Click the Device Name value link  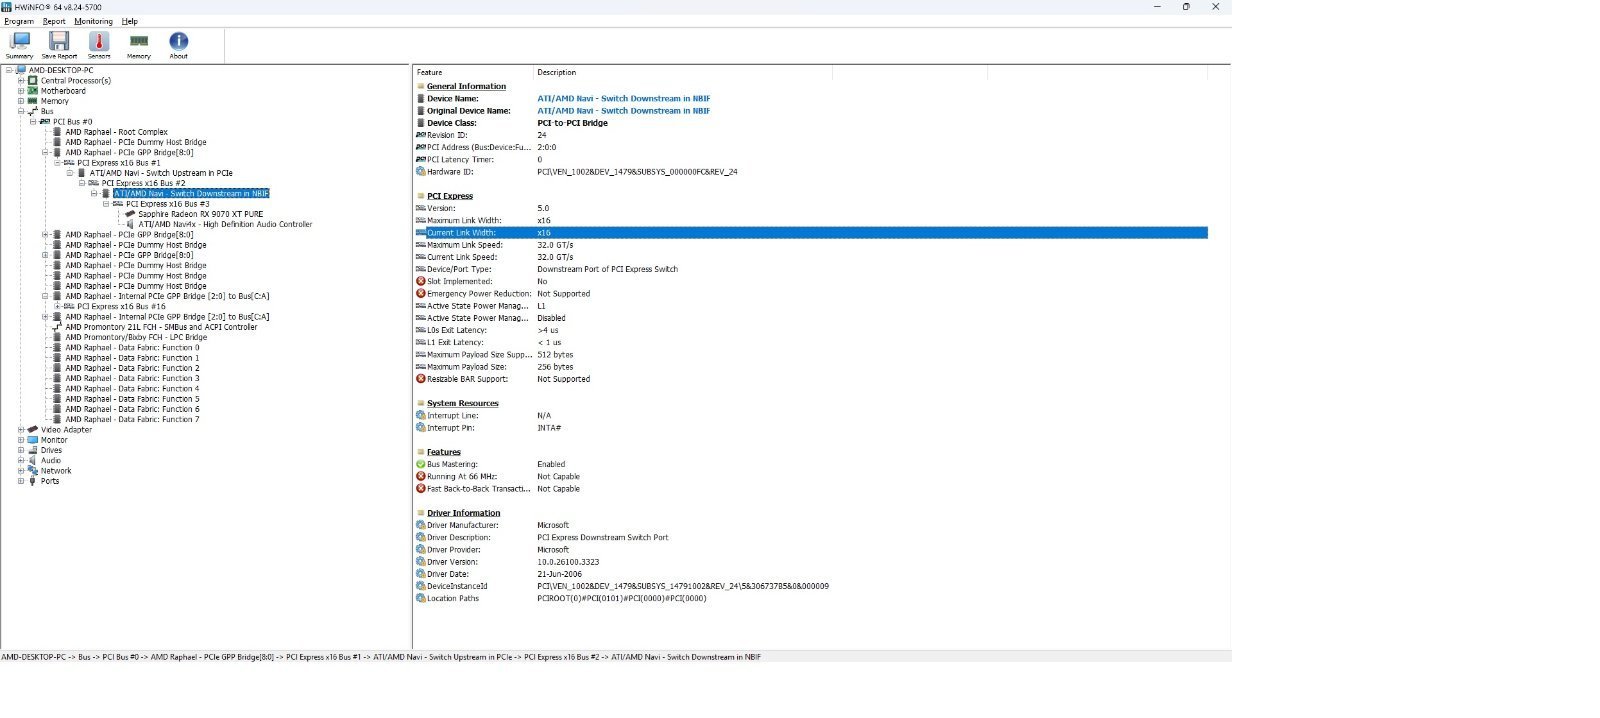623,99
